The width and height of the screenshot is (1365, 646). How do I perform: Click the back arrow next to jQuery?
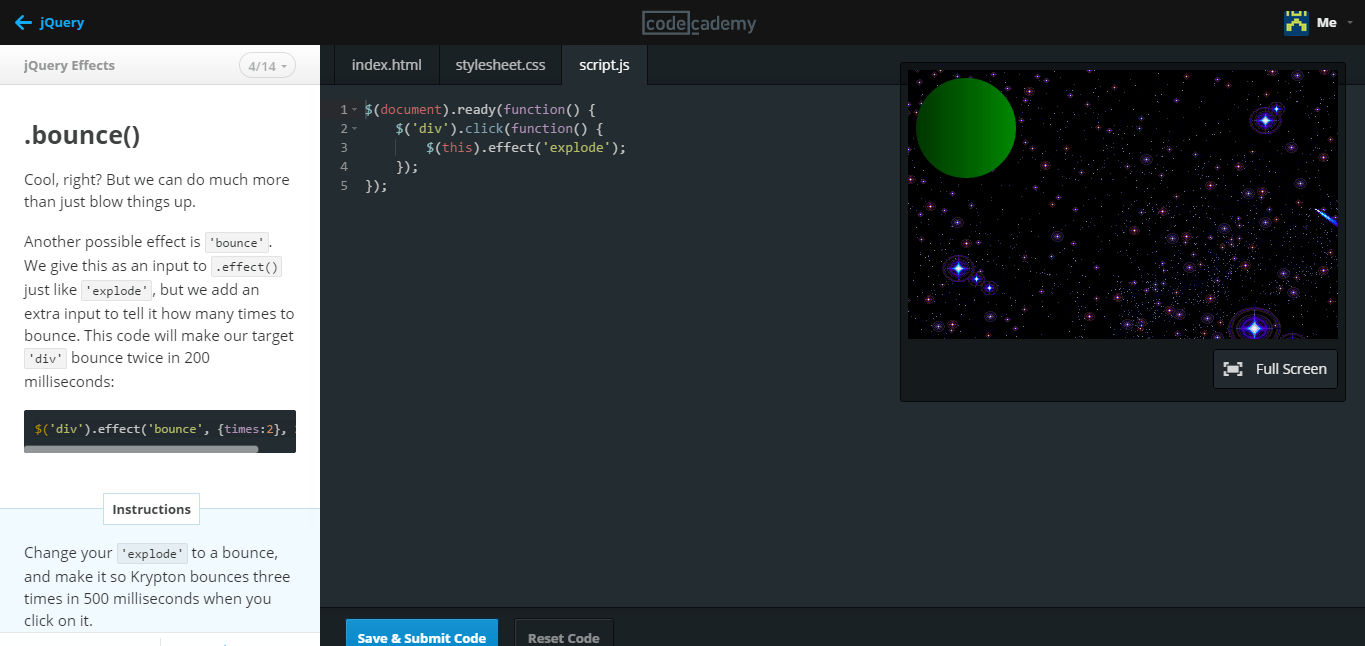(x=24, y=22)
